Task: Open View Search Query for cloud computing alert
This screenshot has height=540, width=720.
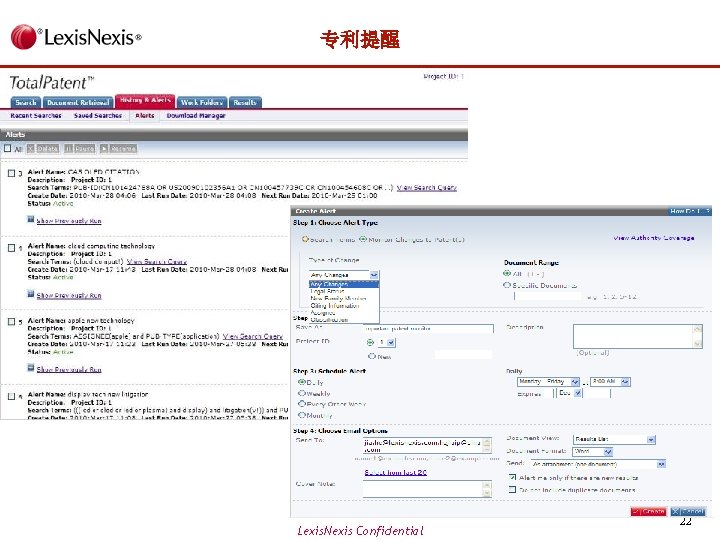Action: 157,261
